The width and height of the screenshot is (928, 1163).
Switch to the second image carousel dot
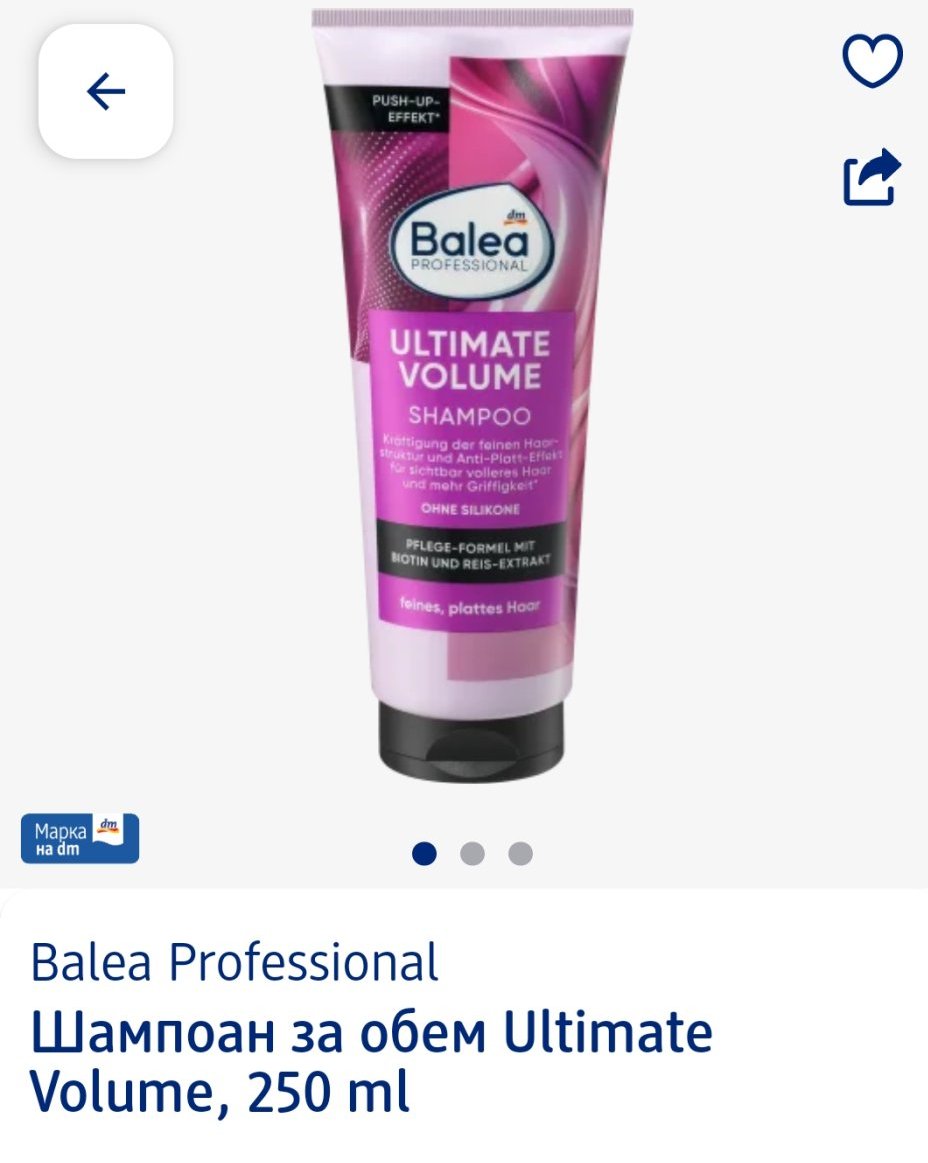[x=473, y=854]
